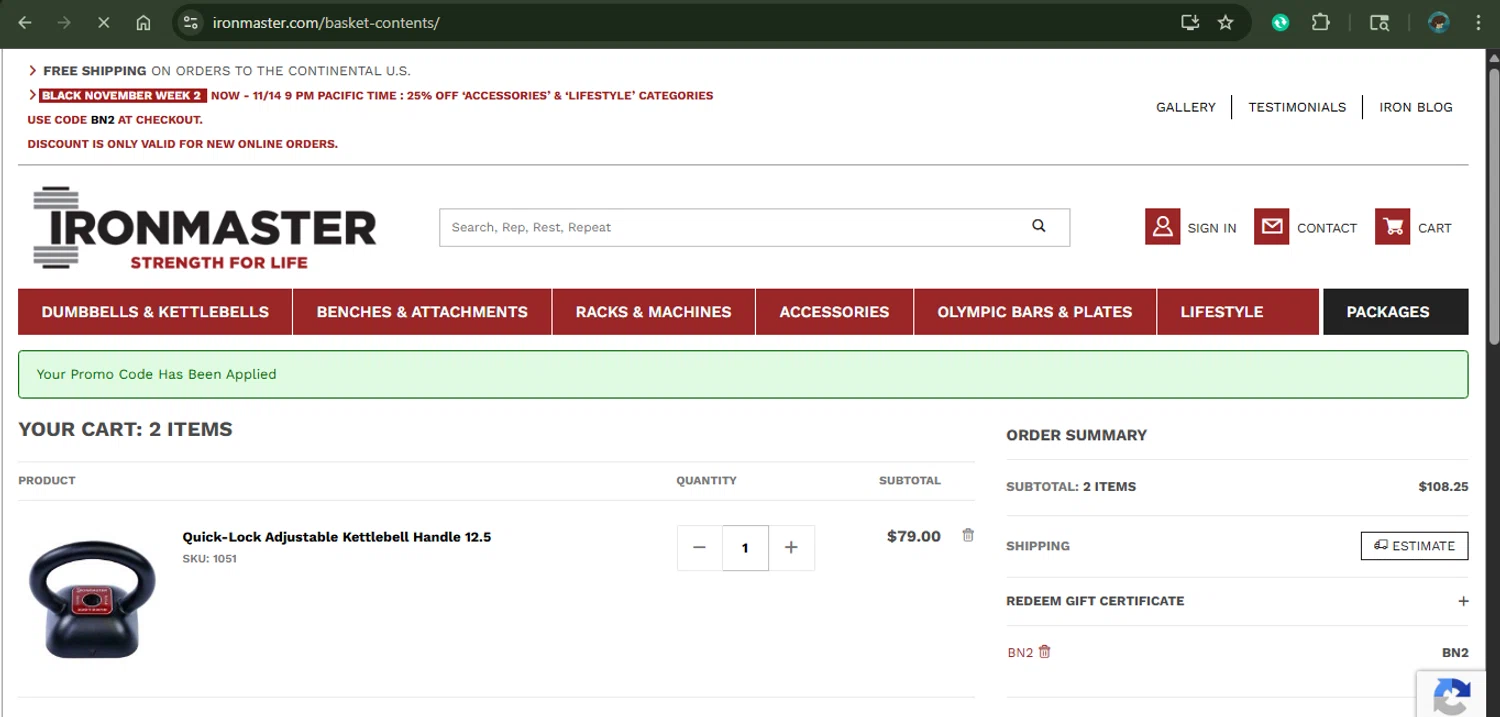This screenshot has height=717, width=1500.
Task: Increase kettlebell handle quantity with plus
Action: (x=791, y=548)
